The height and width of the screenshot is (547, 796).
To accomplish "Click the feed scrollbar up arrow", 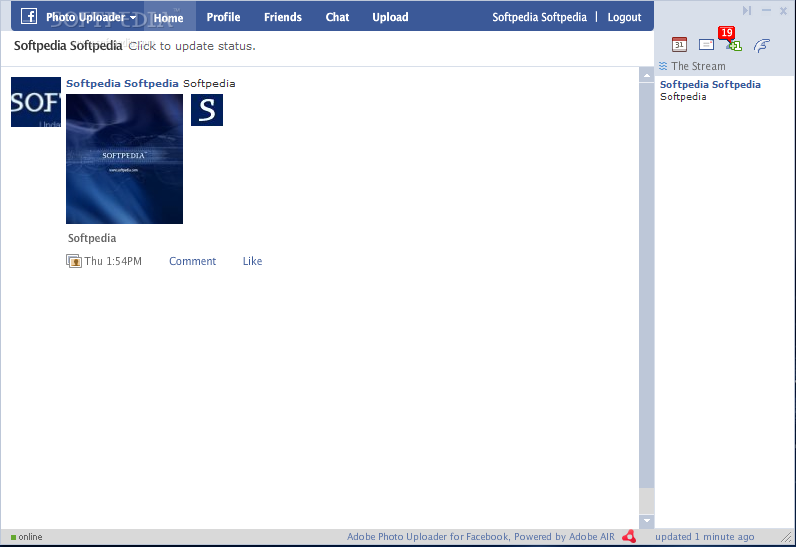I will click(x=646, y=76).
